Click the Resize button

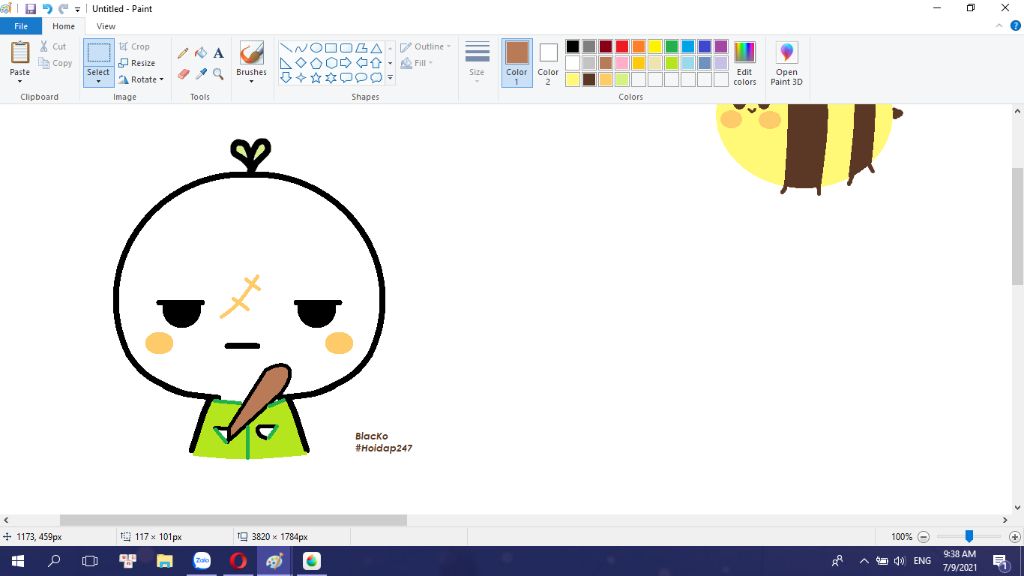[x=137, y=63]
